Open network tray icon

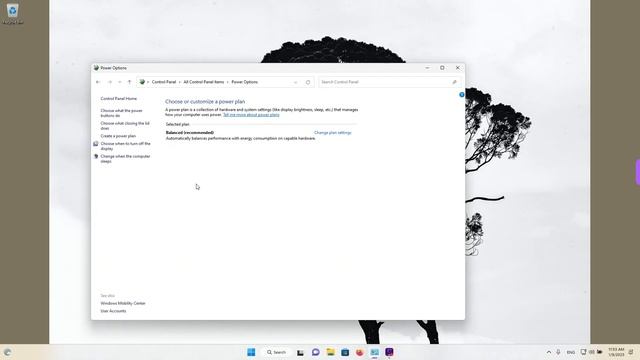tap(583, 352)
